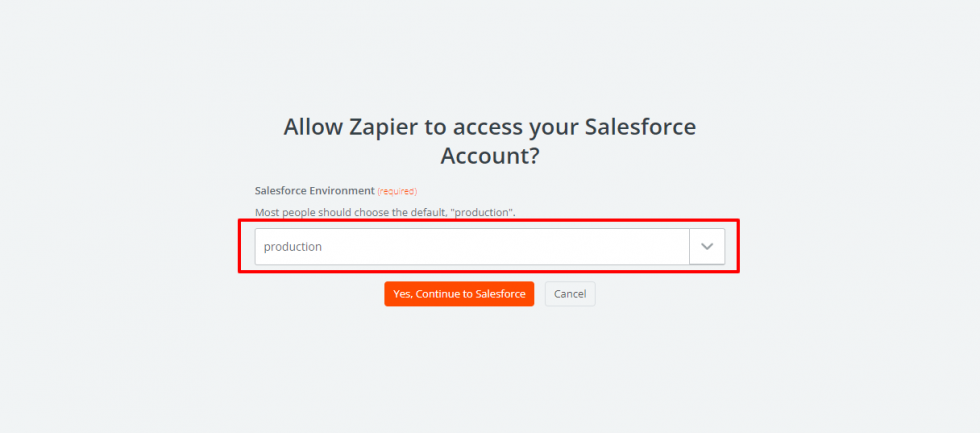Expand the Salesforce Environment dropdown arrow
This screenshot has width=980, height=433.
click(707, 247)
